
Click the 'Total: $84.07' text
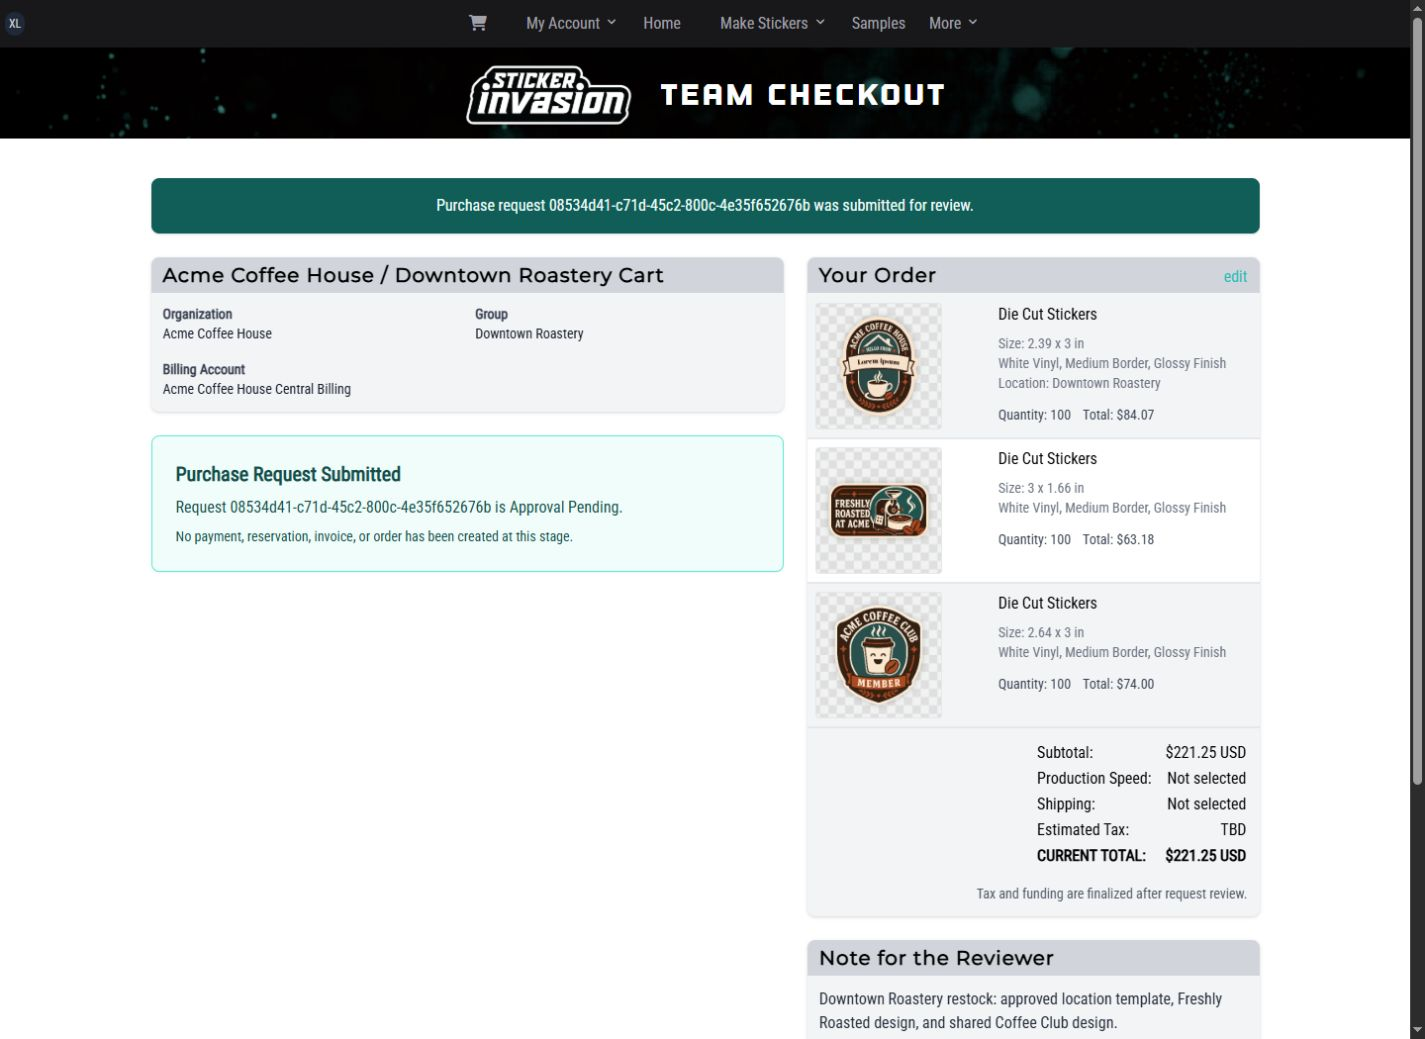(x=1118, y=415)
